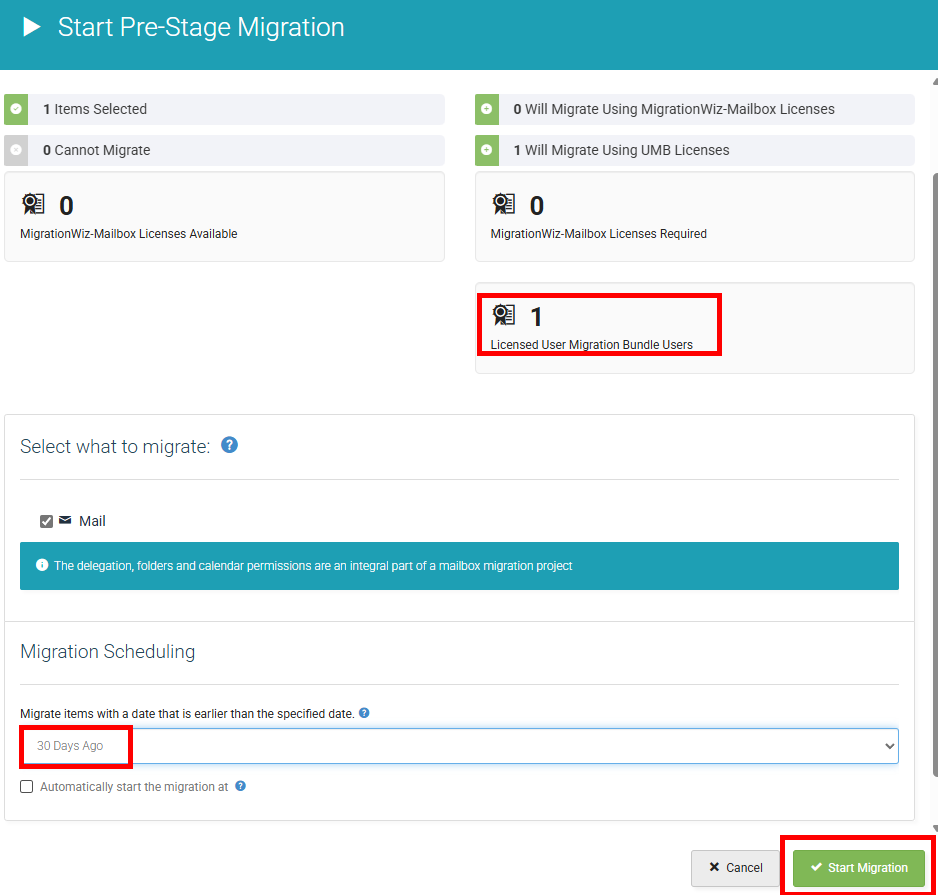
Task: Click the green Start Migration button
Action: tap(859, 868)
